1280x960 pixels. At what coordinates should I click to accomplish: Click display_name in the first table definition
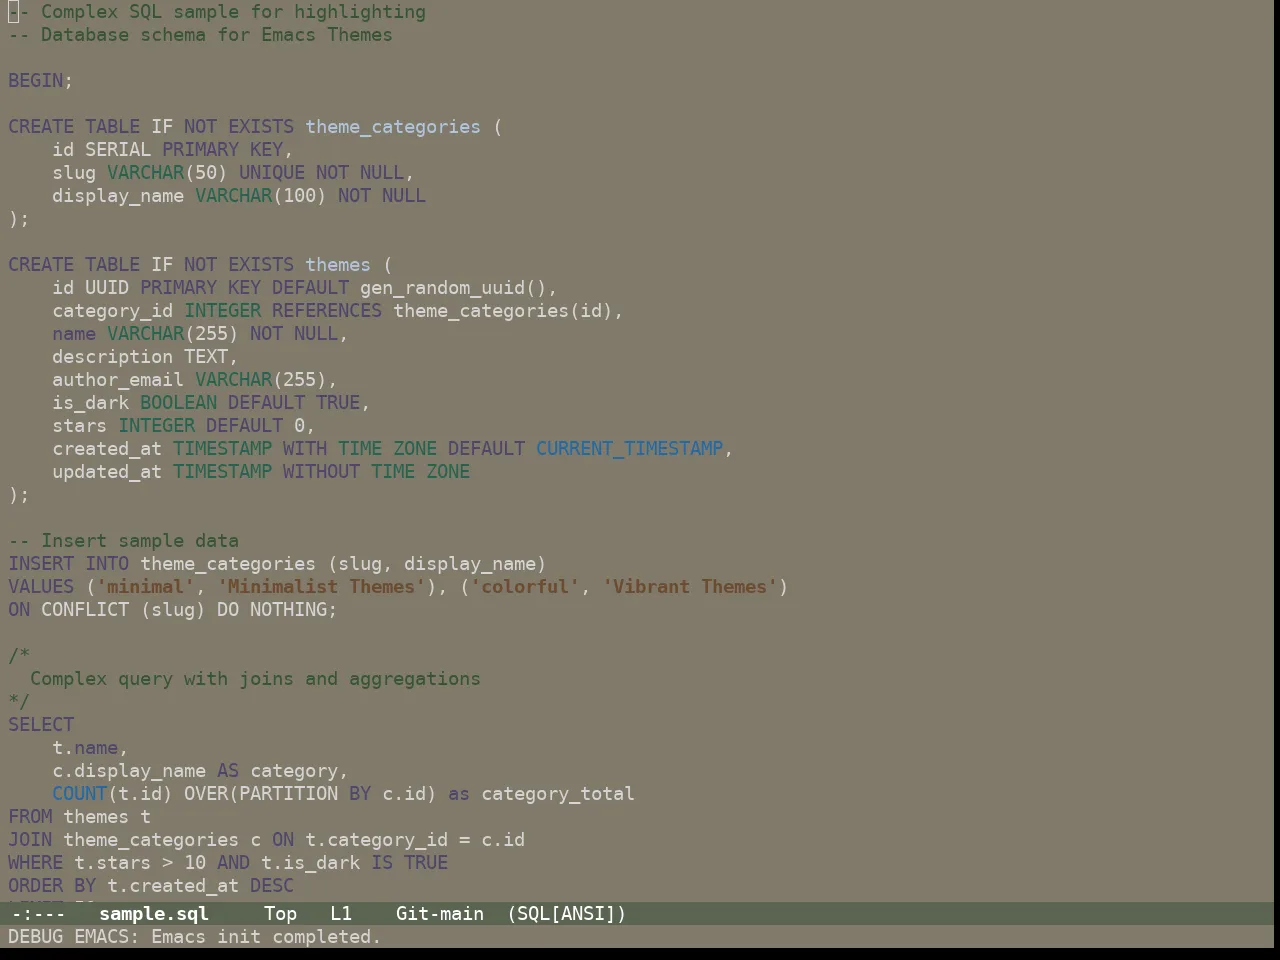(118, 196)
